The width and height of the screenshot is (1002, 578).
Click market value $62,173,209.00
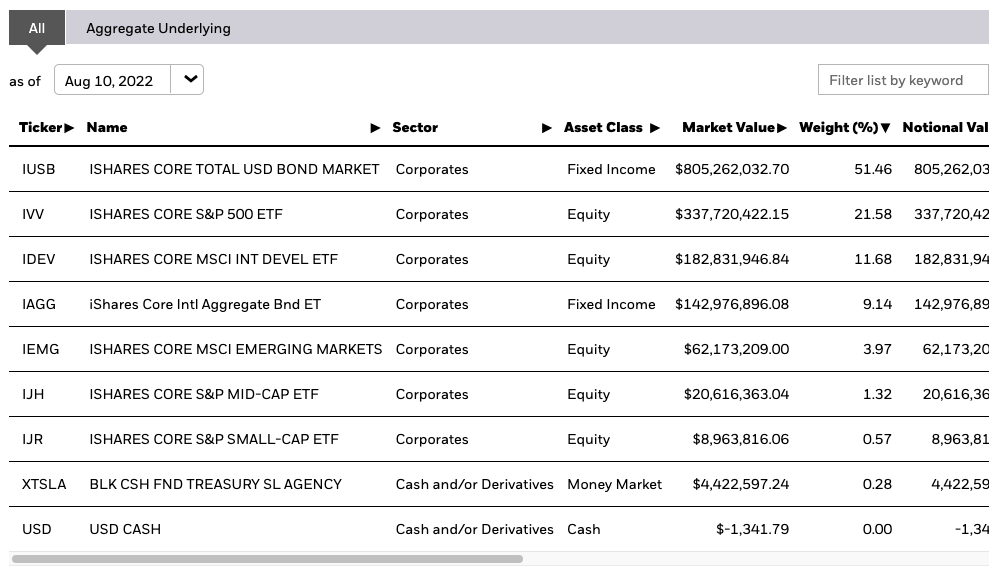point(736,349)
